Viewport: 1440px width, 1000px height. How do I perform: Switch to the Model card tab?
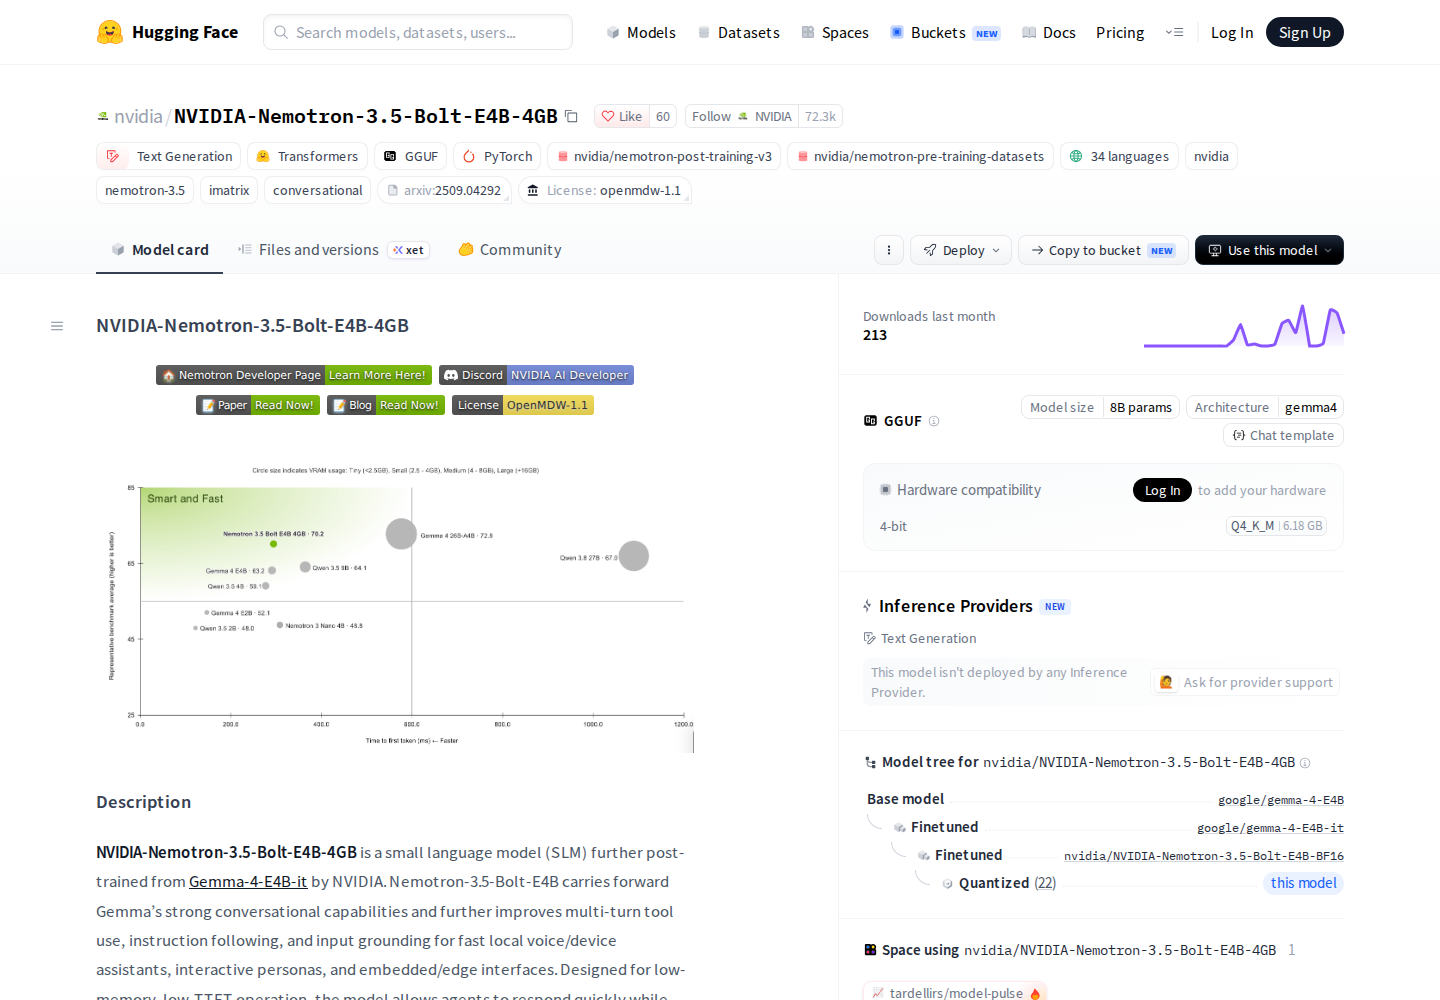(x=160, y=250)
